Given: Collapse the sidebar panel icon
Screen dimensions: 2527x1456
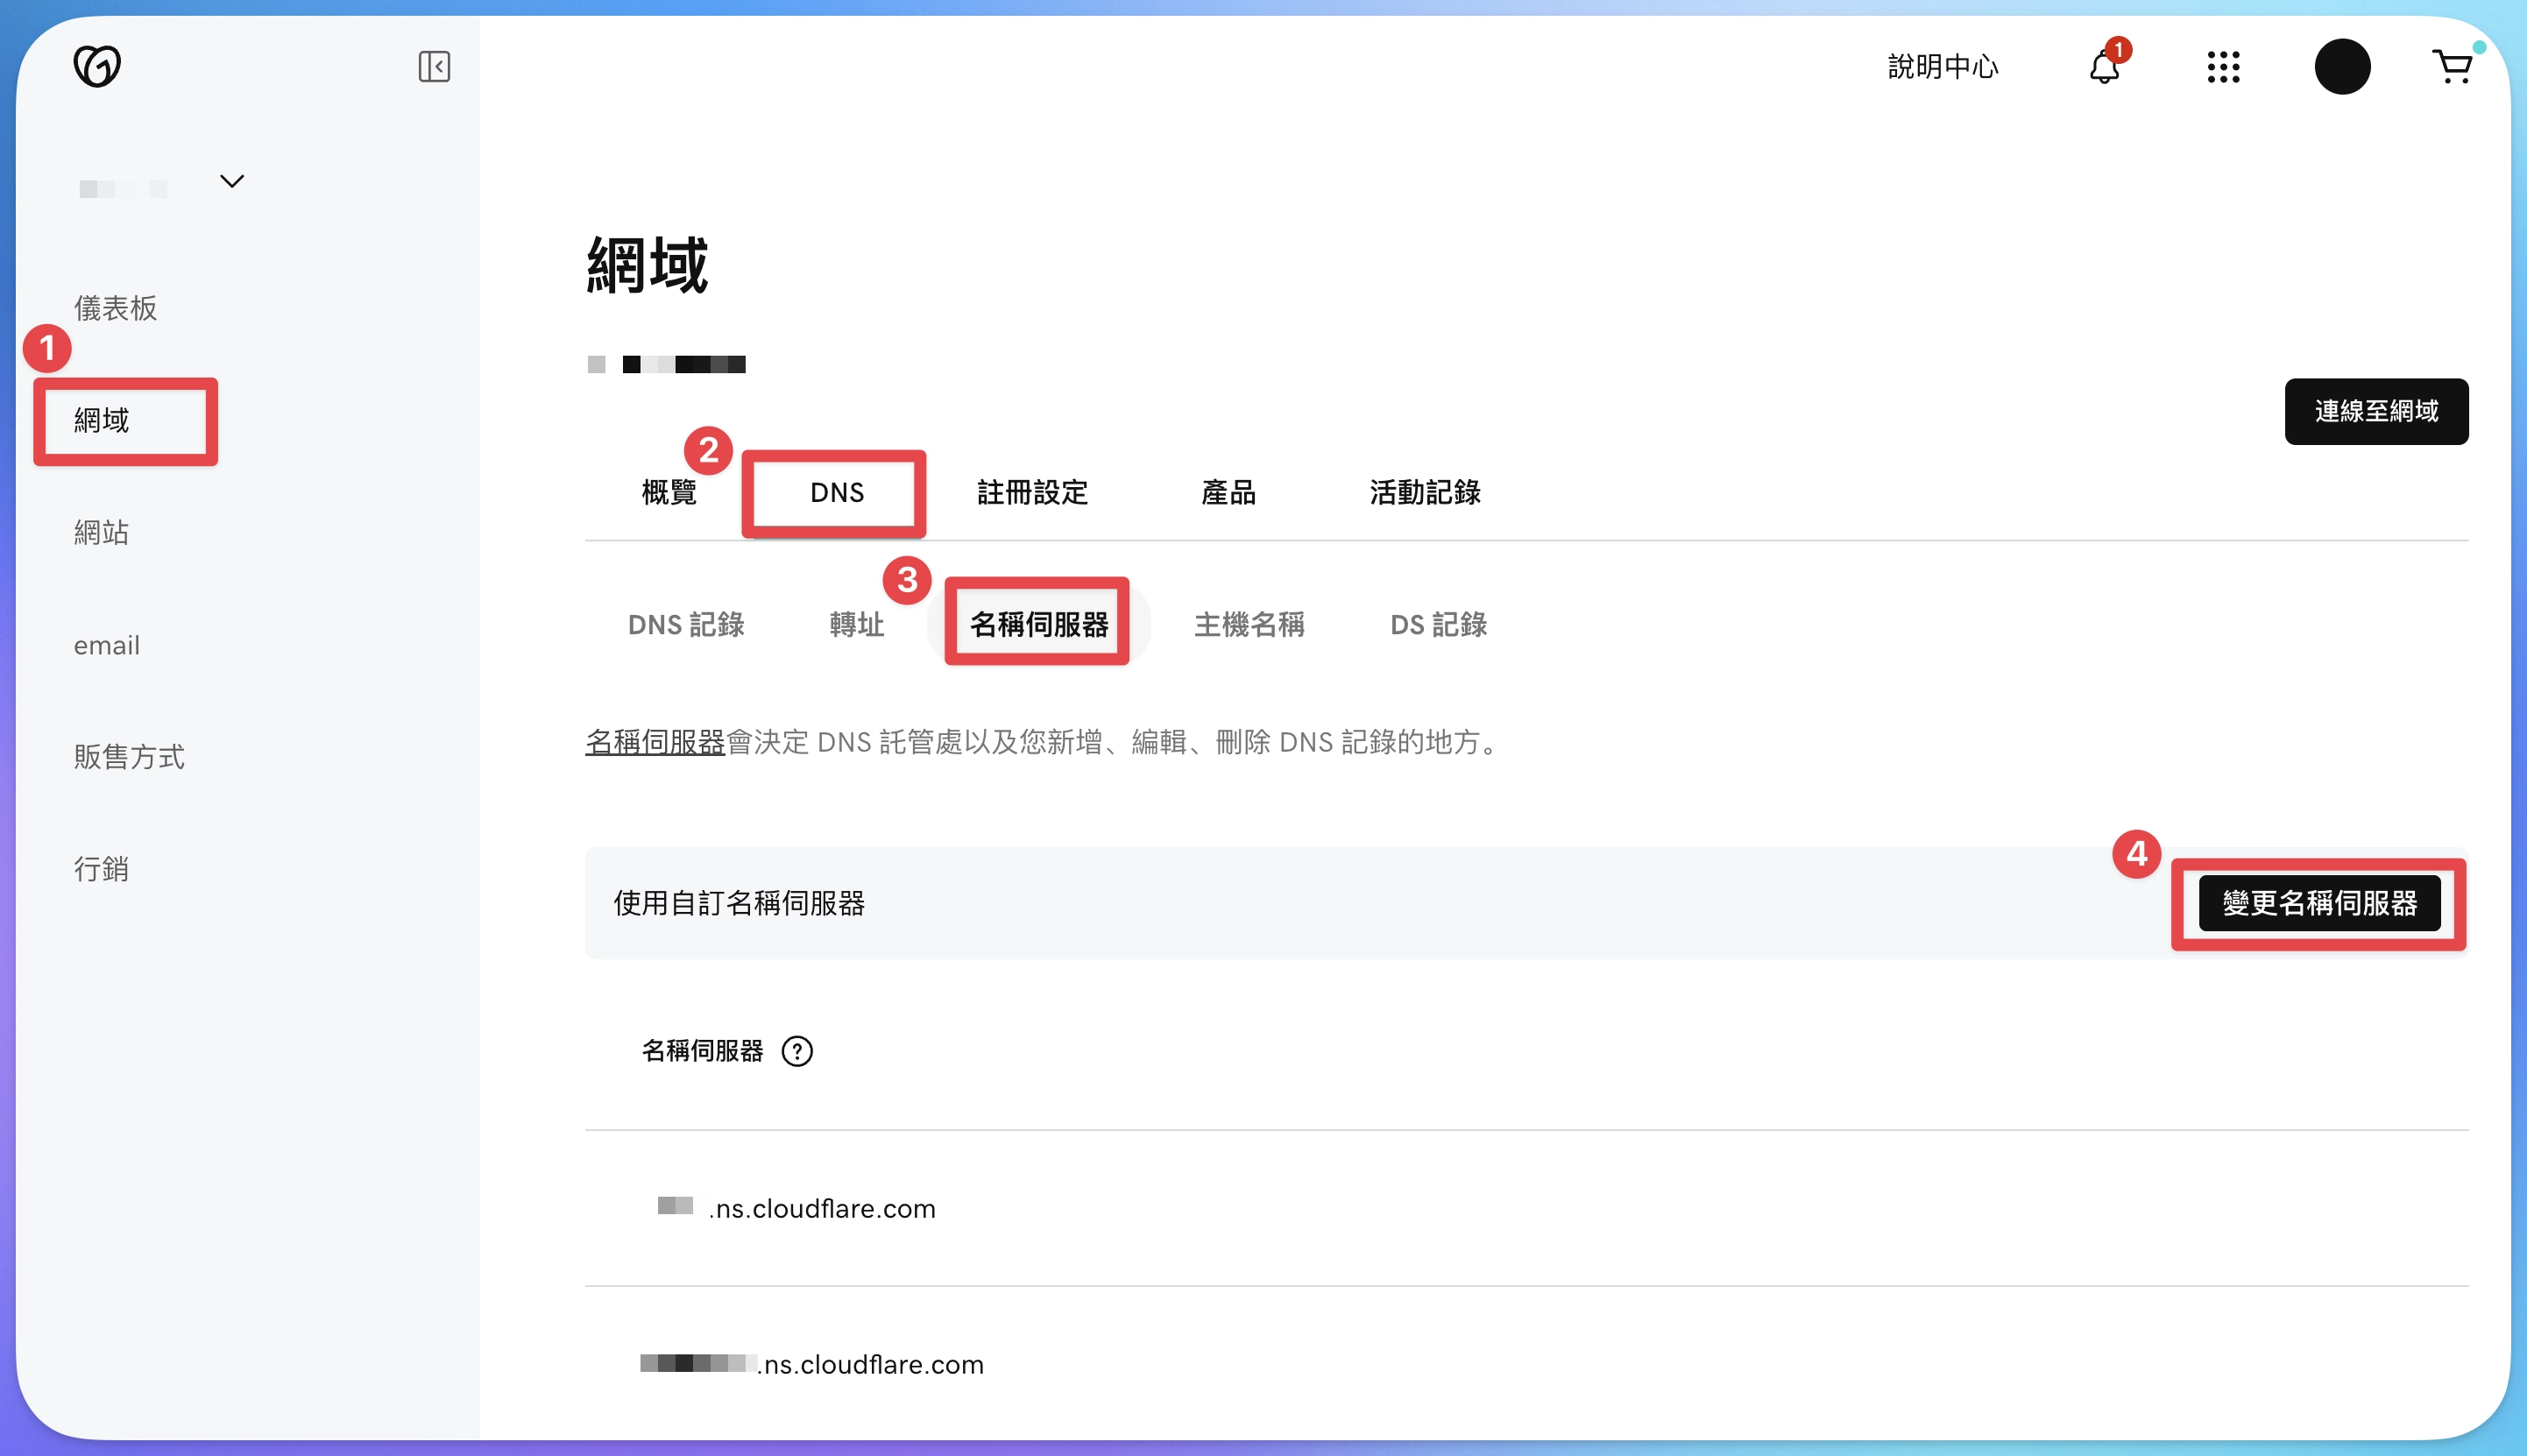Looking at the screenshot, I should pyautogui.click(x=434, y=67).
